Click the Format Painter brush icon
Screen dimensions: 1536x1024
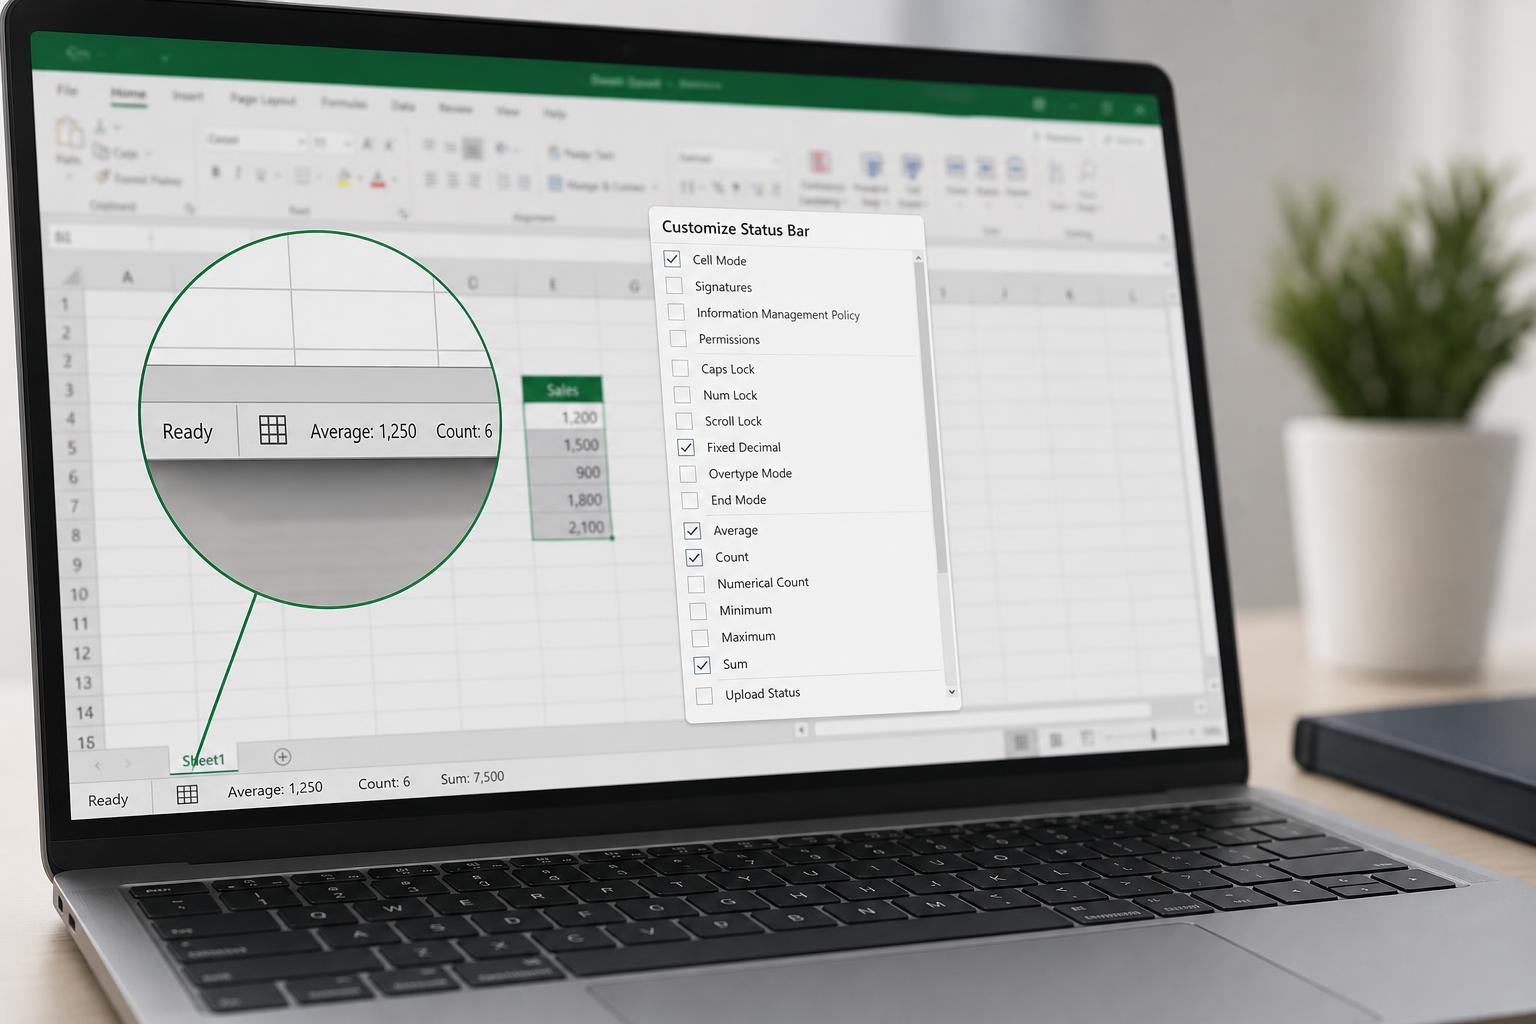coord(102,177)
